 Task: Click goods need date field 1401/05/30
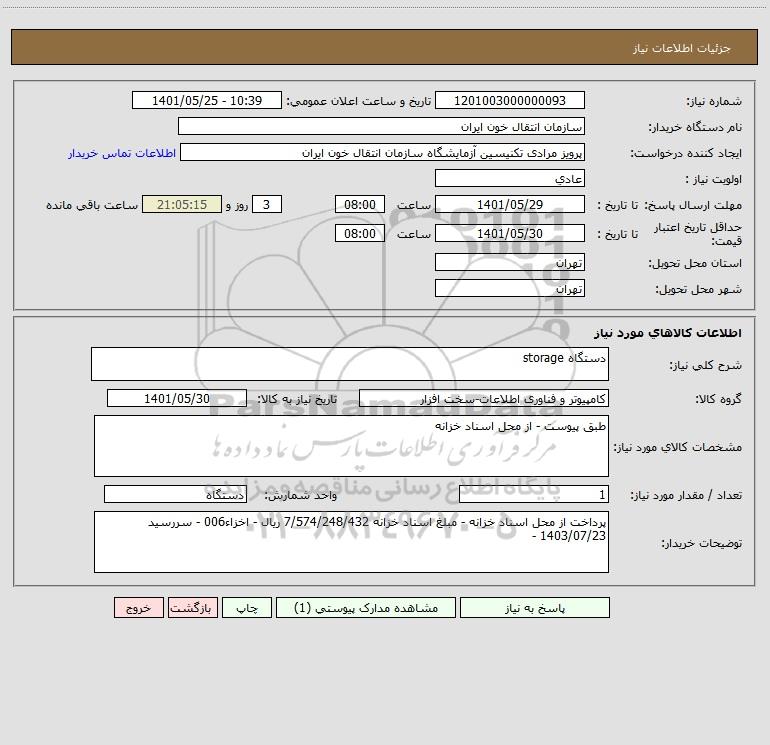(x=177, y=398)
